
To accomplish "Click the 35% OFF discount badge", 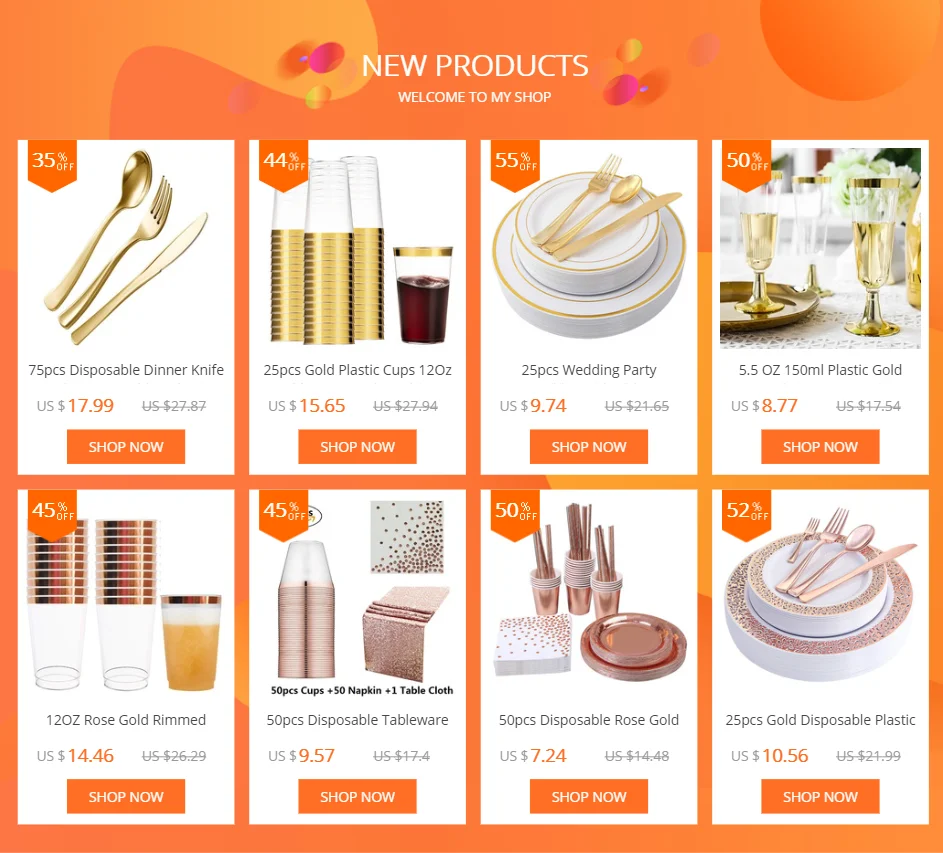I will click(x=52, y=165).
